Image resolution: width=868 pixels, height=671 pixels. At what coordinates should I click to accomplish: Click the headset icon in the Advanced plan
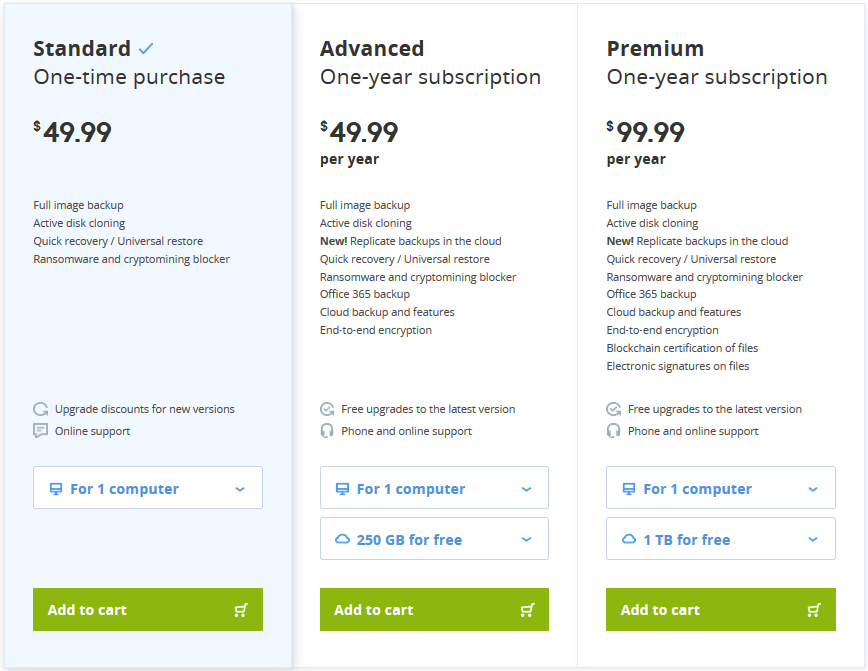[327, 431]
